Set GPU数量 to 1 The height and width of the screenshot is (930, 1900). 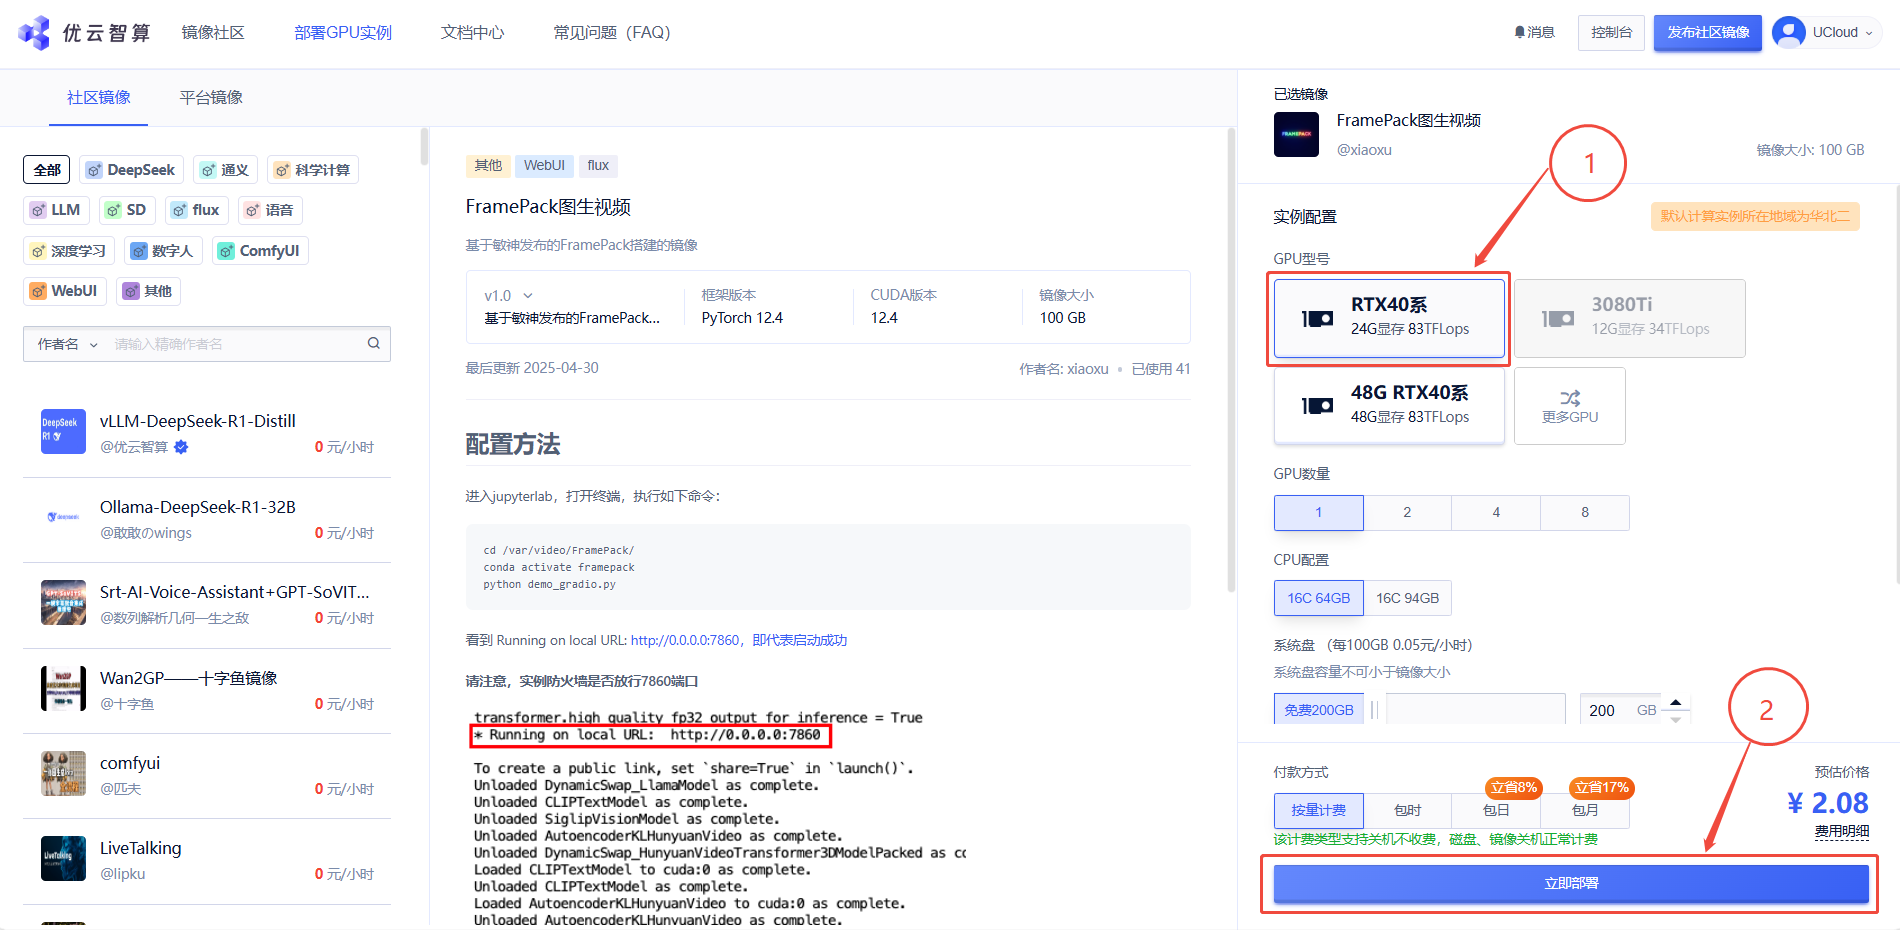(1318, 513)
